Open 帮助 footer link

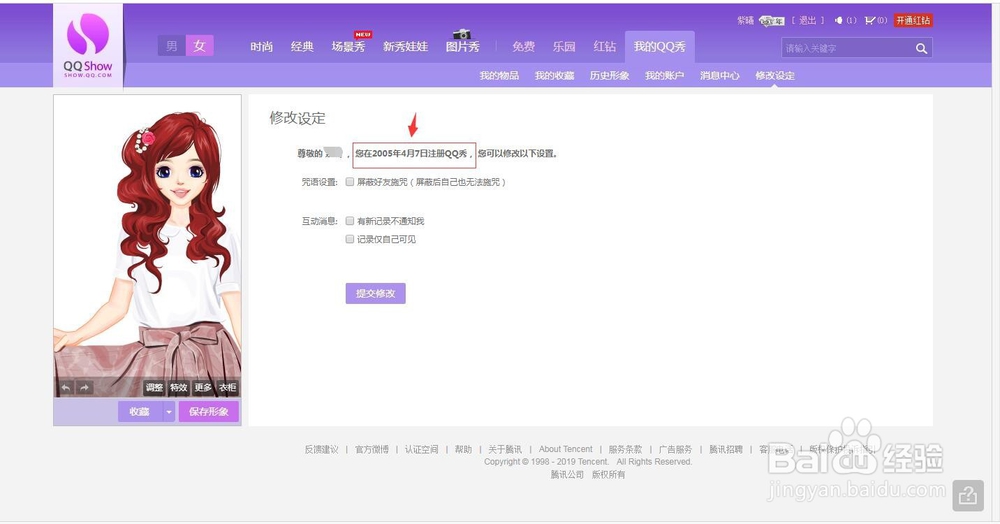[464, 449]
